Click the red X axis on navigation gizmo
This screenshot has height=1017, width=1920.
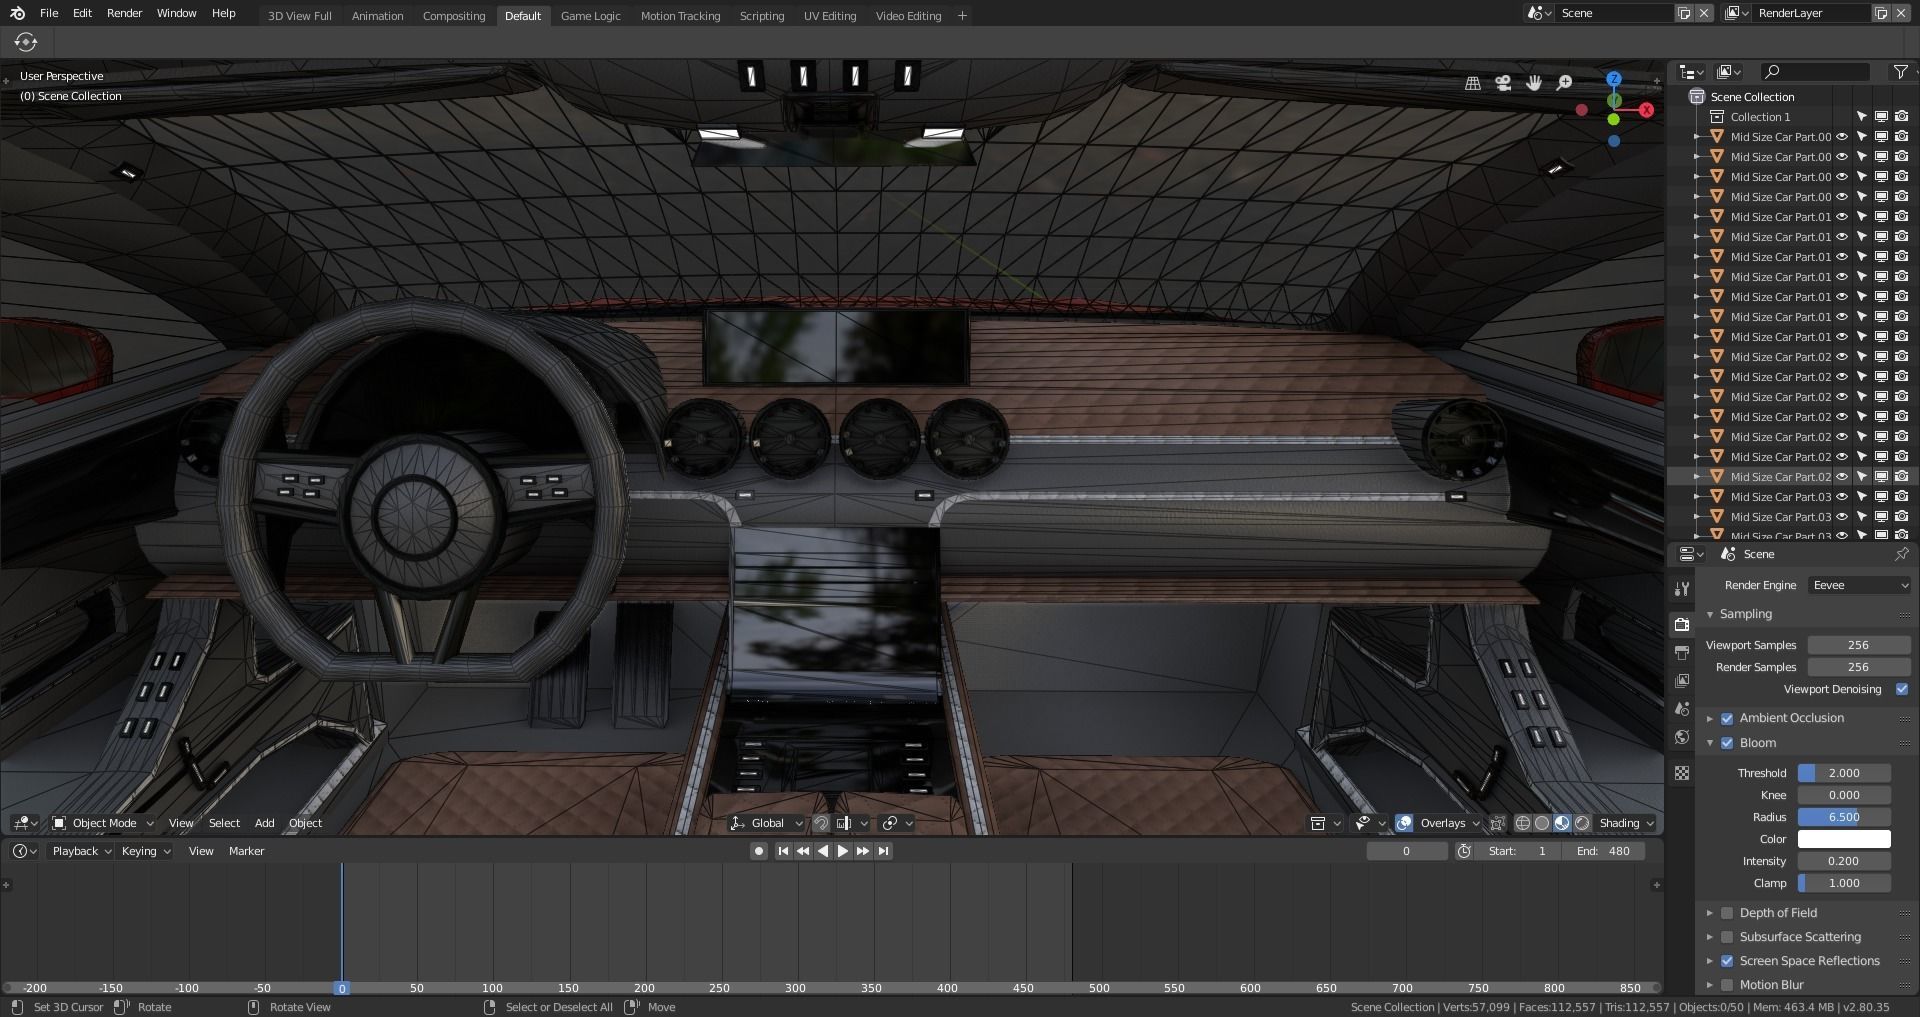tap(1646, 110)
